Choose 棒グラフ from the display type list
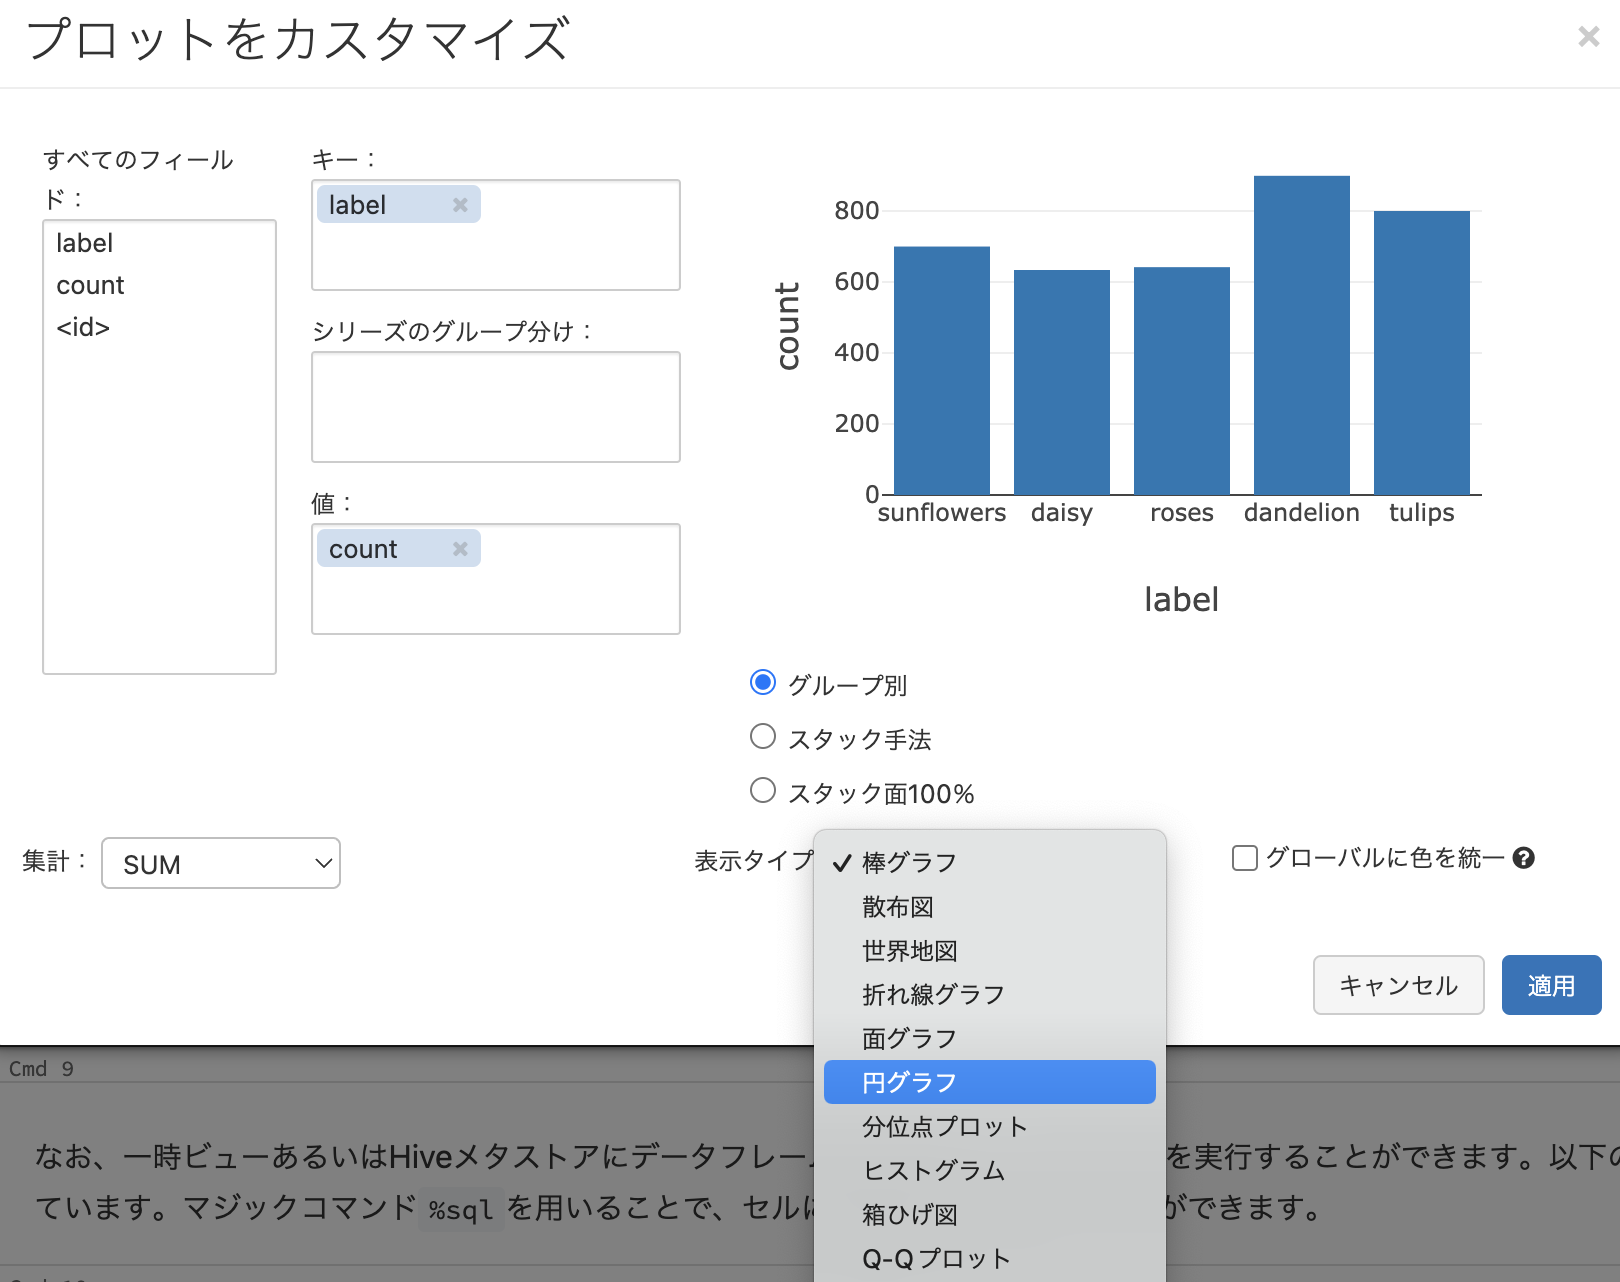This screenshot has width=1620, height=1282. 990,862
